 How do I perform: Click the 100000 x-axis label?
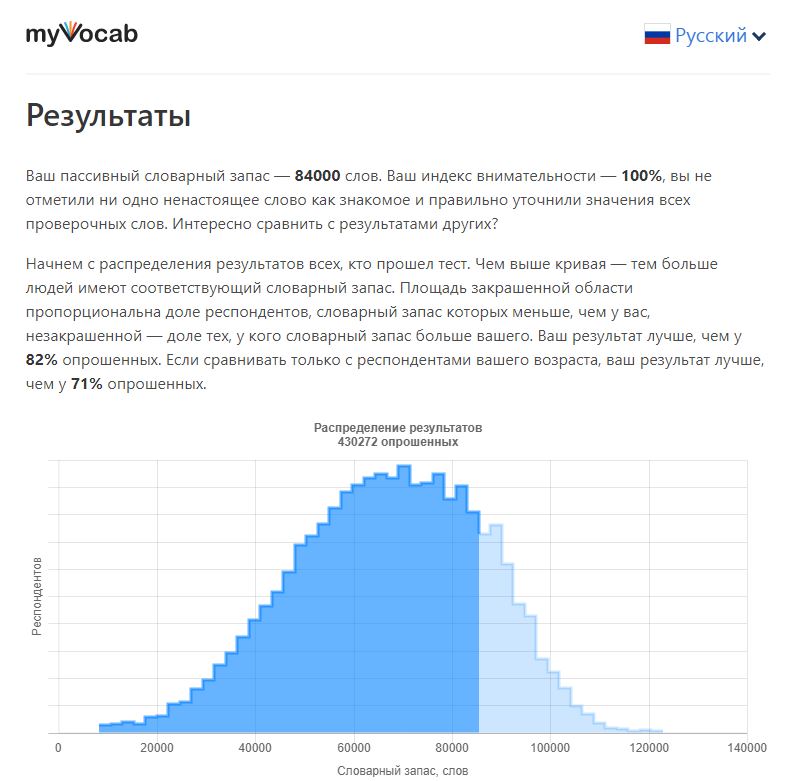coord(550,748)
